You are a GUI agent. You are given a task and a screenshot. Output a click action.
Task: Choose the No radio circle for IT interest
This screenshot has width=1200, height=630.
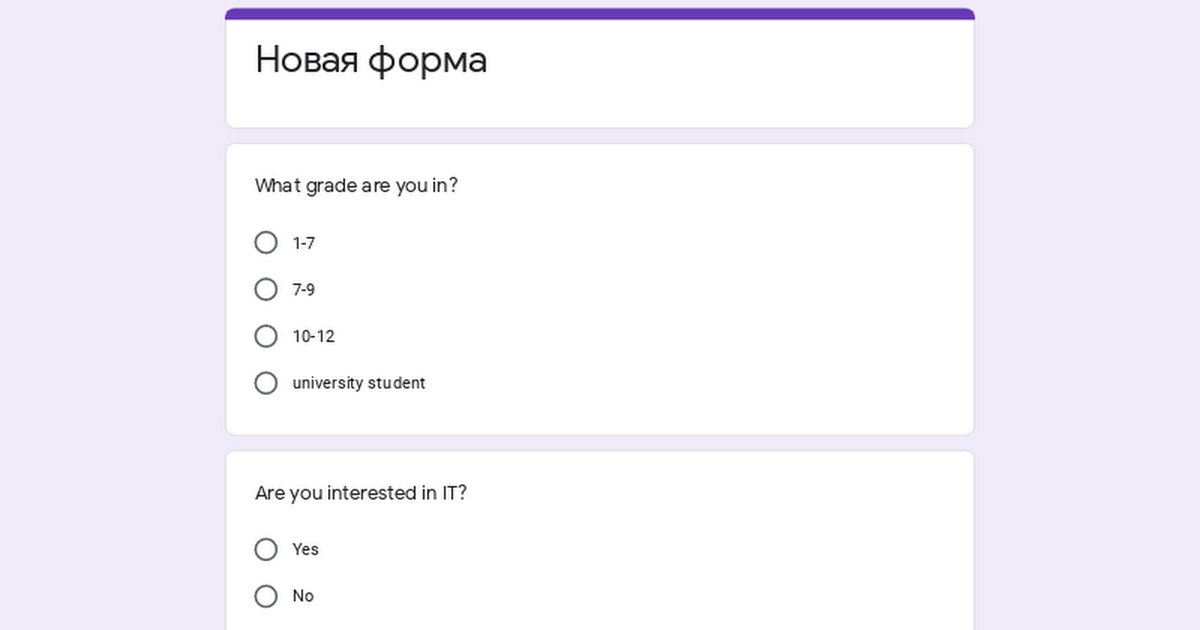click(x=266, y=596)
